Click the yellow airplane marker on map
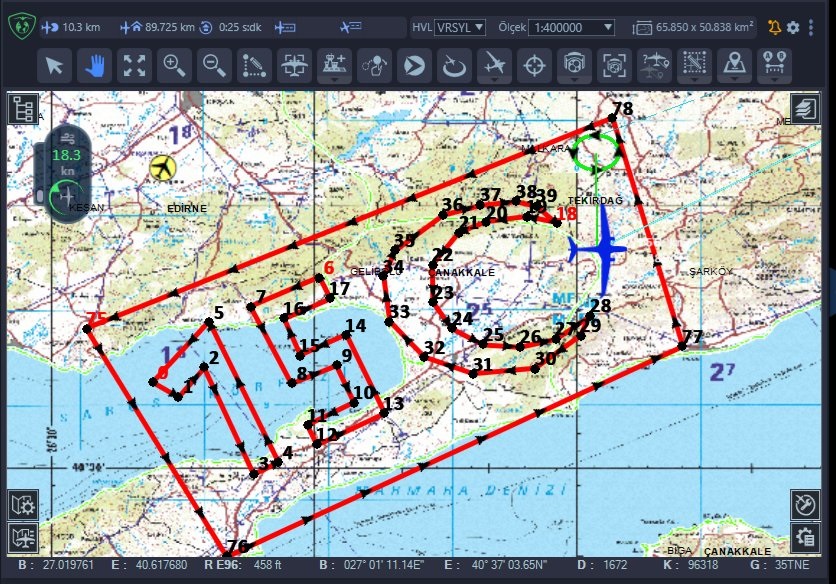 click(x=162, y=167)
